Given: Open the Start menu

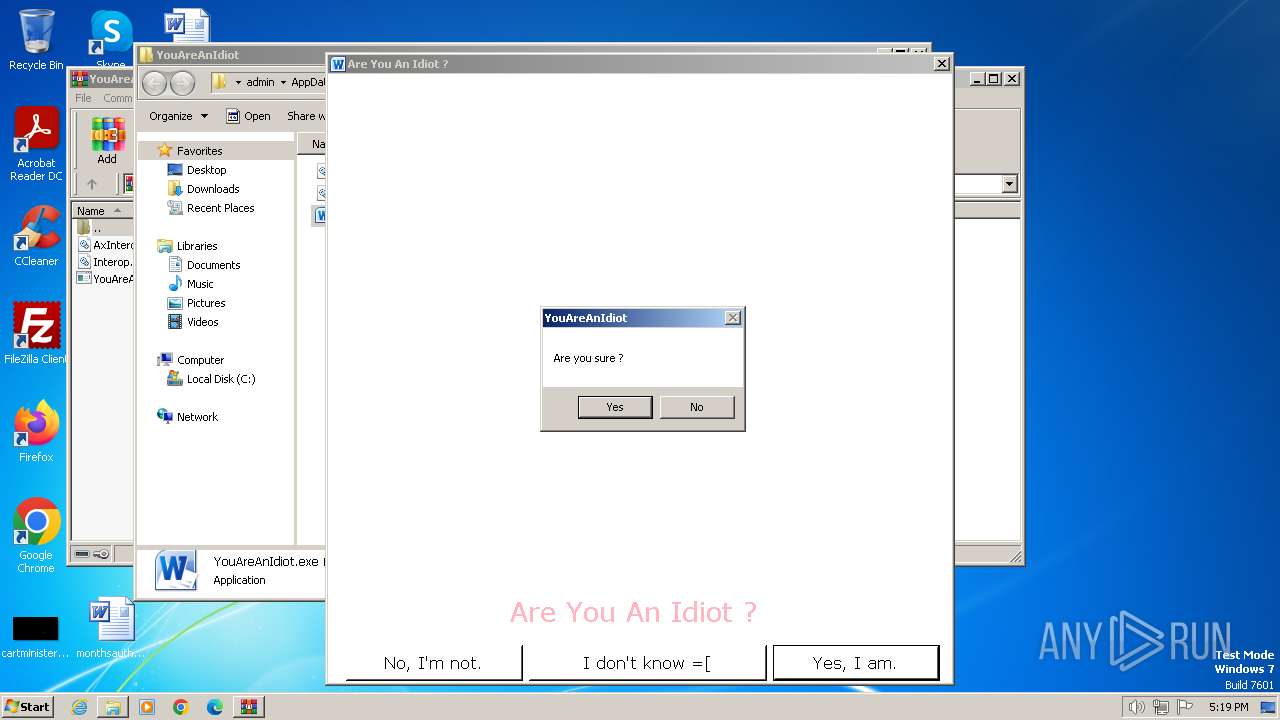Looking at the screenshot, I should (27, 707).
